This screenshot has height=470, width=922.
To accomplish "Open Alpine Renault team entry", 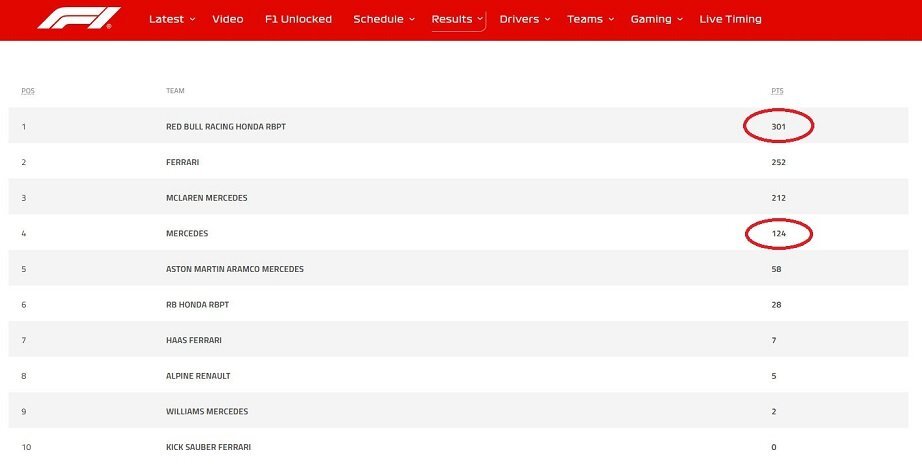I will pyautogui.click(x=198, y=376).
